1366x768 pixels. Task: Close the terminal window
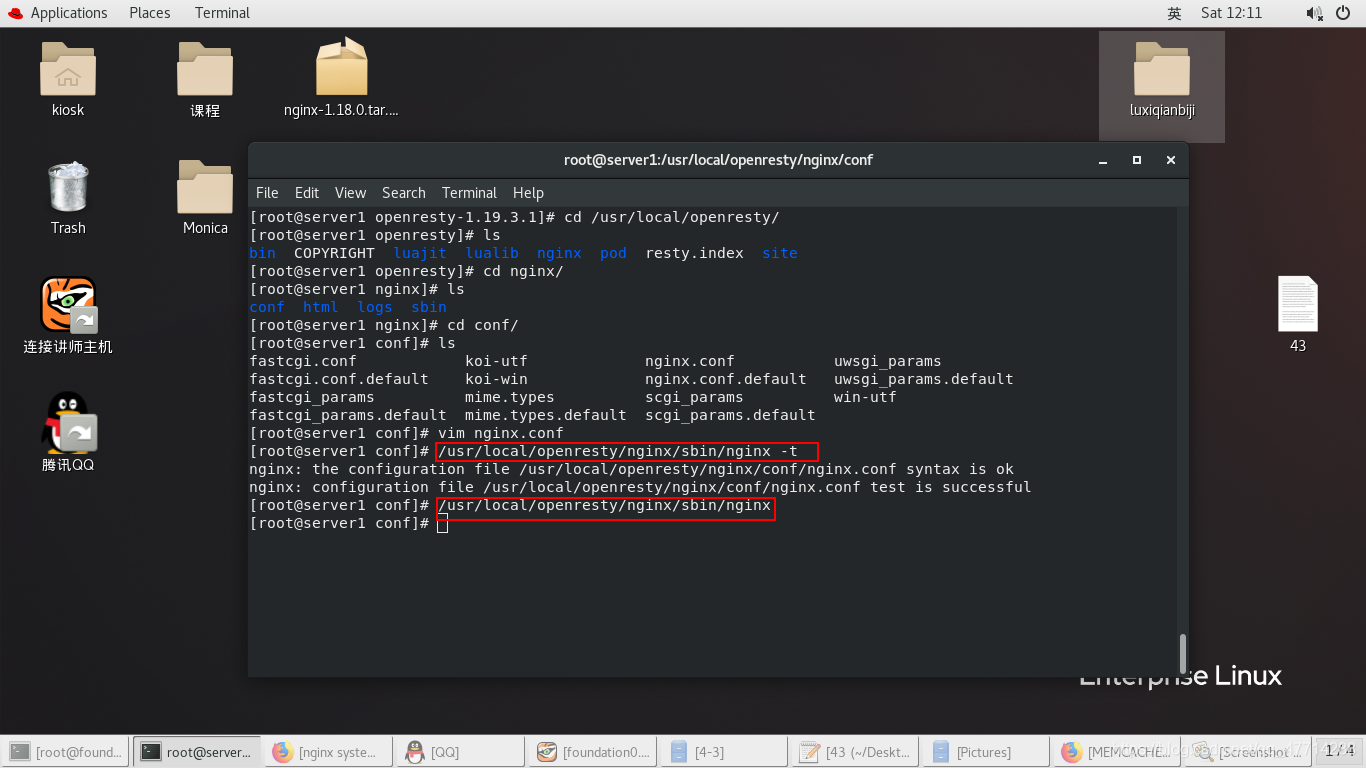[x=1170, y=160]
